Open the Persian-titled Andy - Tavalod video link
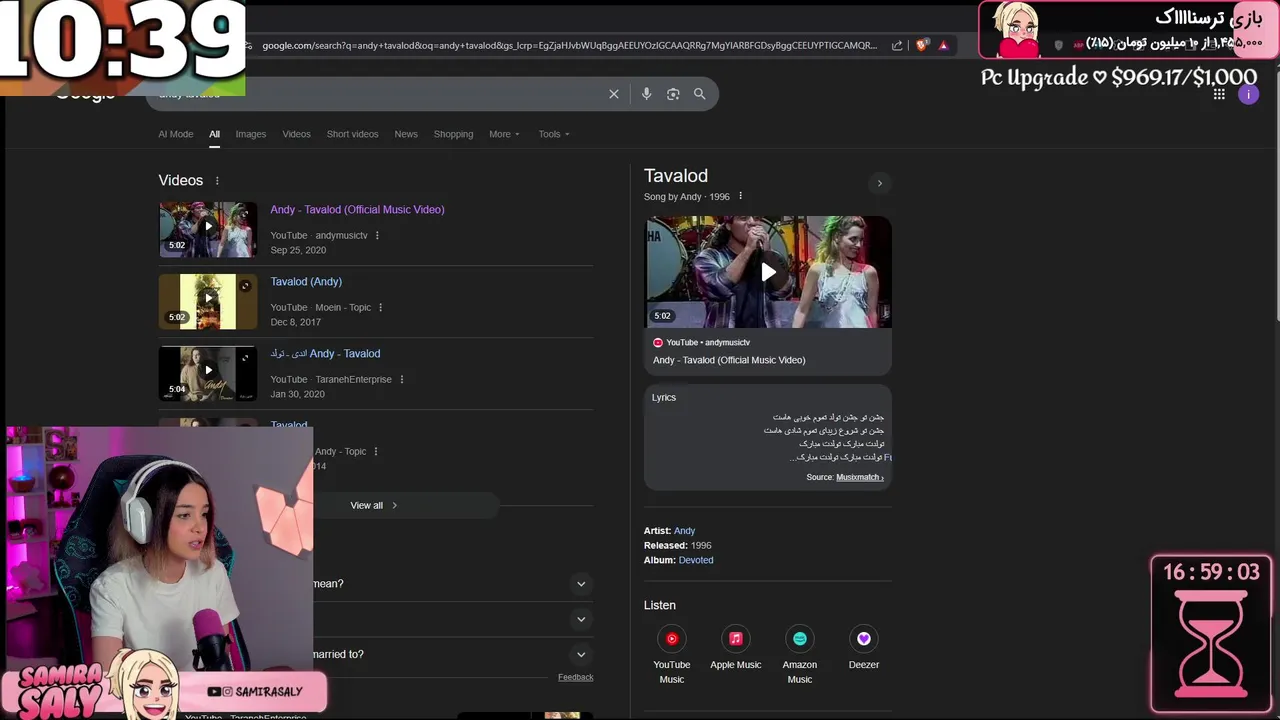Image resolution: width=1280 pixels, height=720 pixels. pyautogui.click(x=325, y=354)
